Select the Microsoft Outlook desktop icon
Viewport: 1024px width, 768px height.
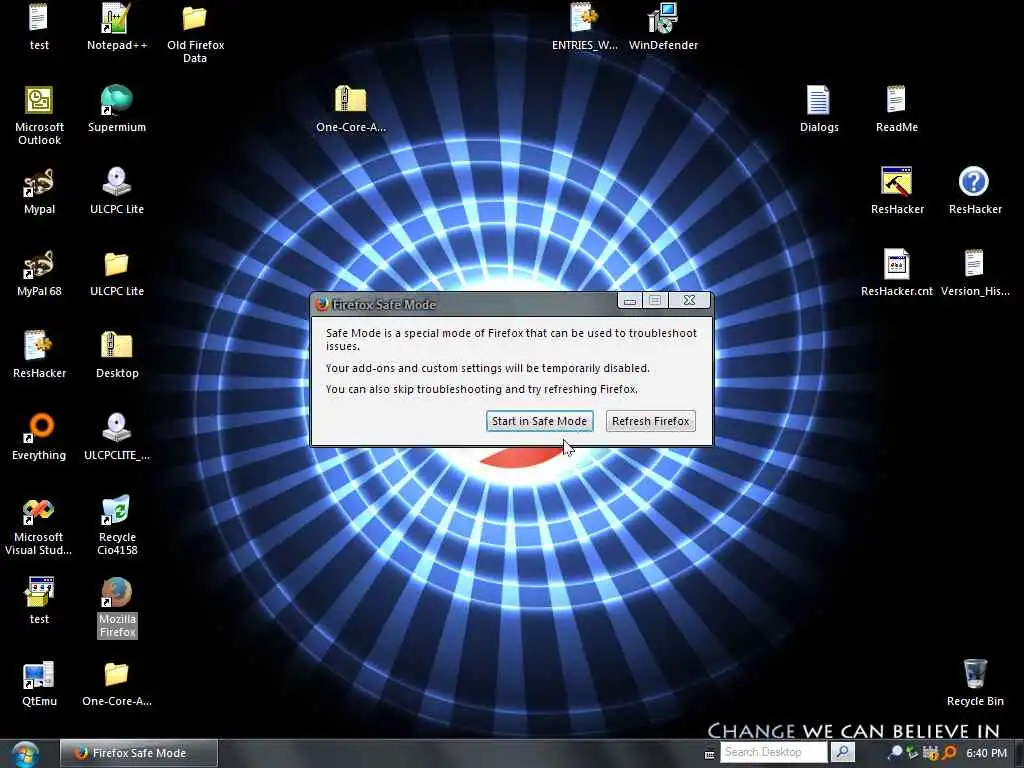pos(39,116)
